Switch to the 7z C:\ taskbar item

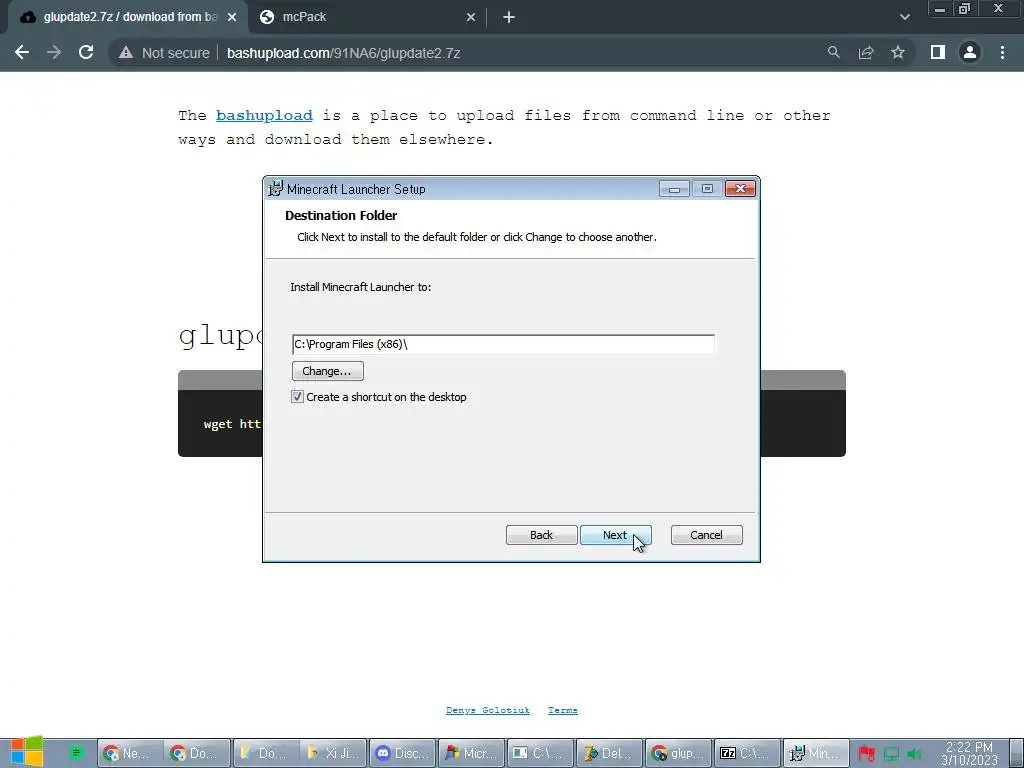tap(747, 753)
